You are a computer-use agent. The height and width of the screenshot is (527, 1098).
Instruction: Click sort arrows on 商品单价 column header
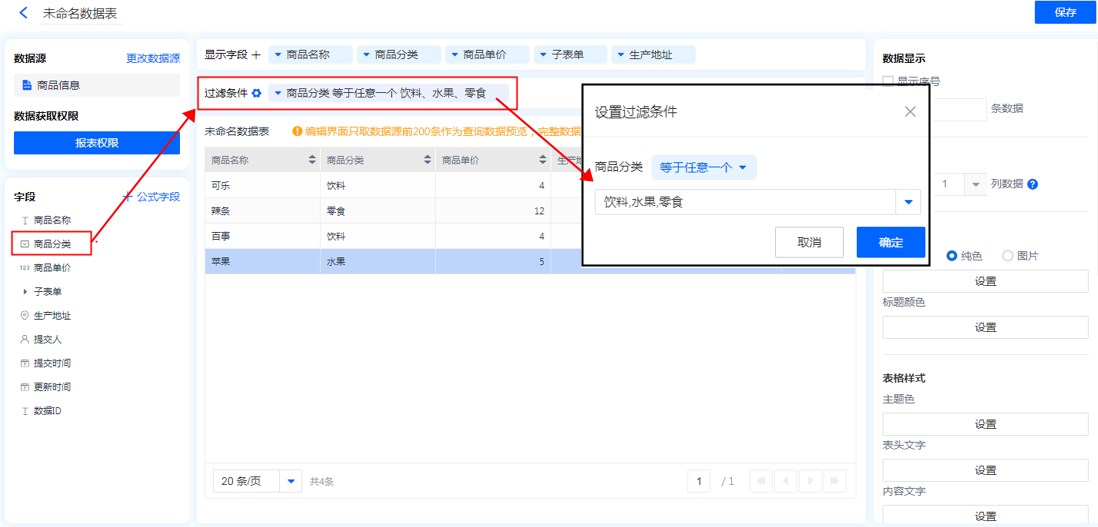tap(541, 160)
